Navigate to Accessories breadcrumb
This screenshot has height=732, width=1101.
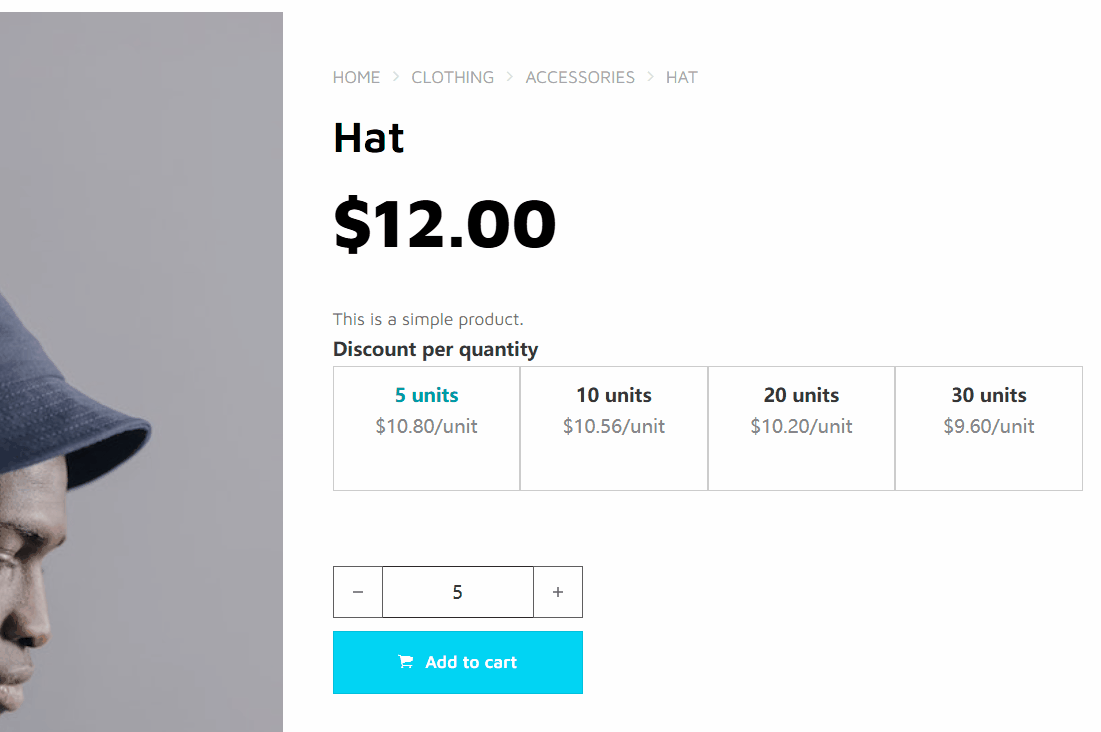click(580, 77)
